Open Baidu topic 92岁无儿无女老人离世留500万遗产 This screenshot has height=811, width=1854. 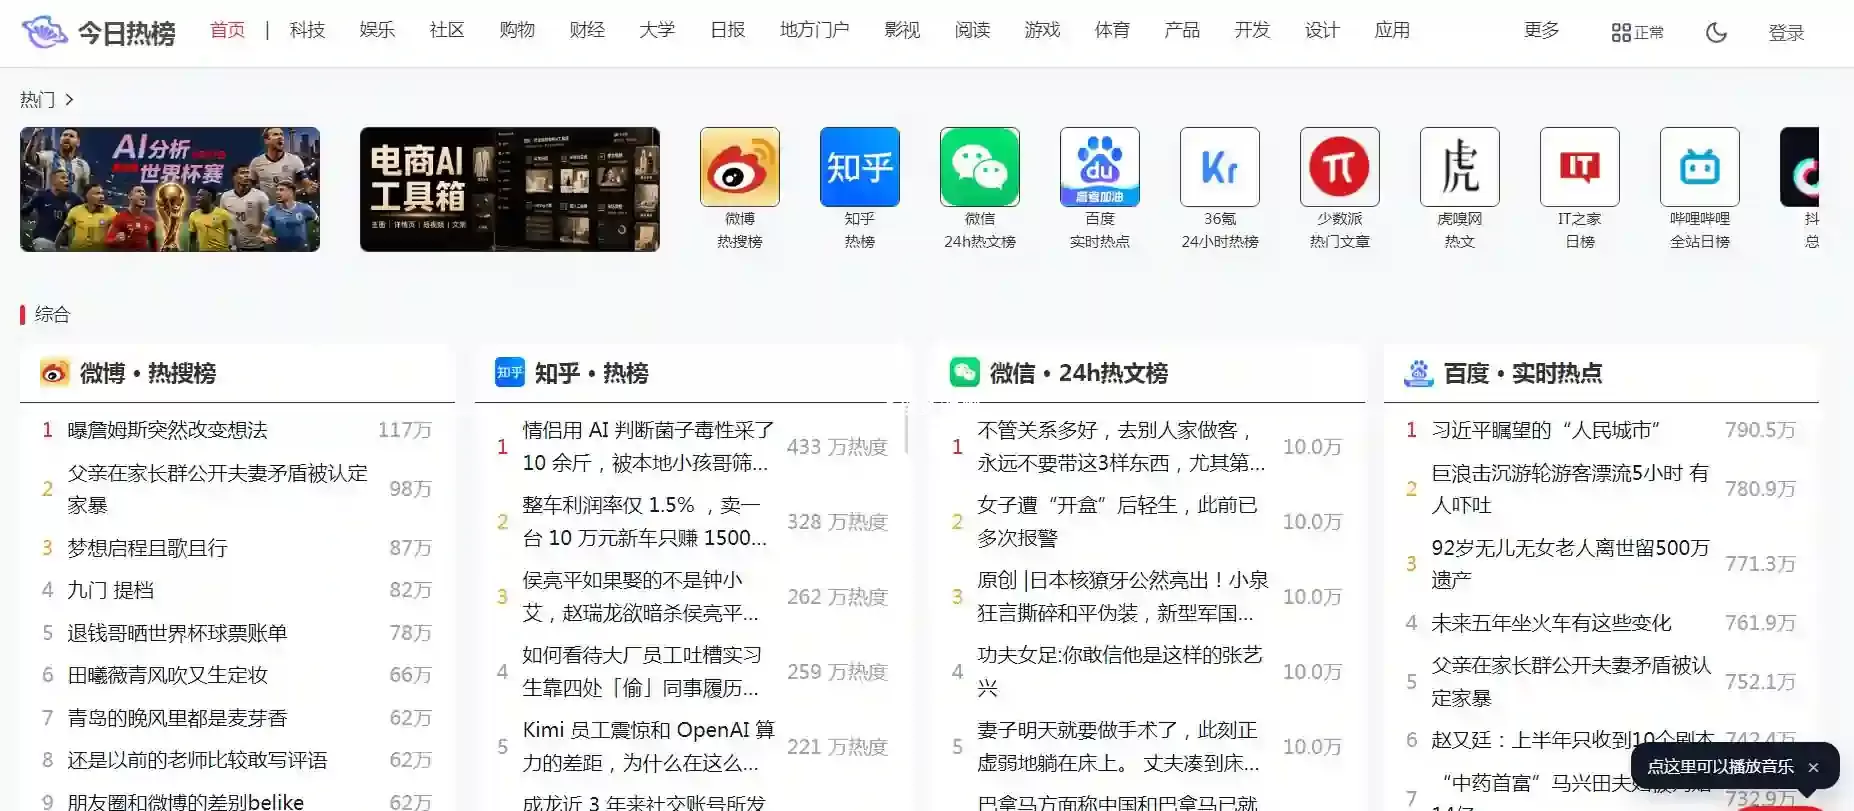[1571, 564]
